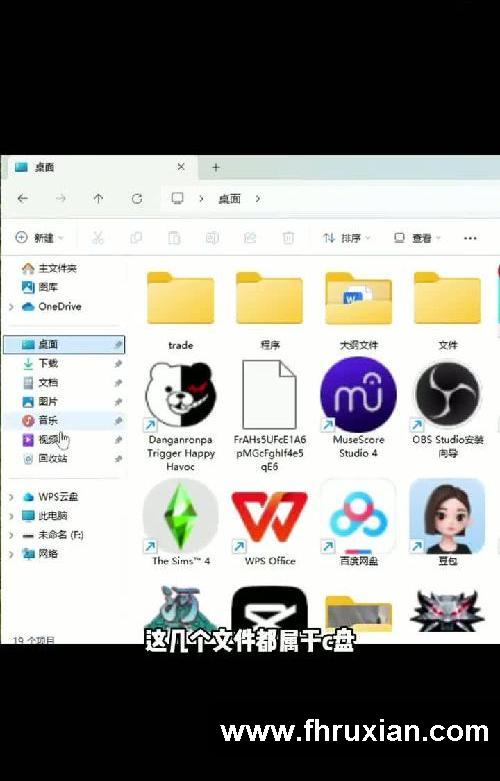The image size is (500, 781).
Task: Select OneDrive in the sidebar
Action: click(52, 306)
